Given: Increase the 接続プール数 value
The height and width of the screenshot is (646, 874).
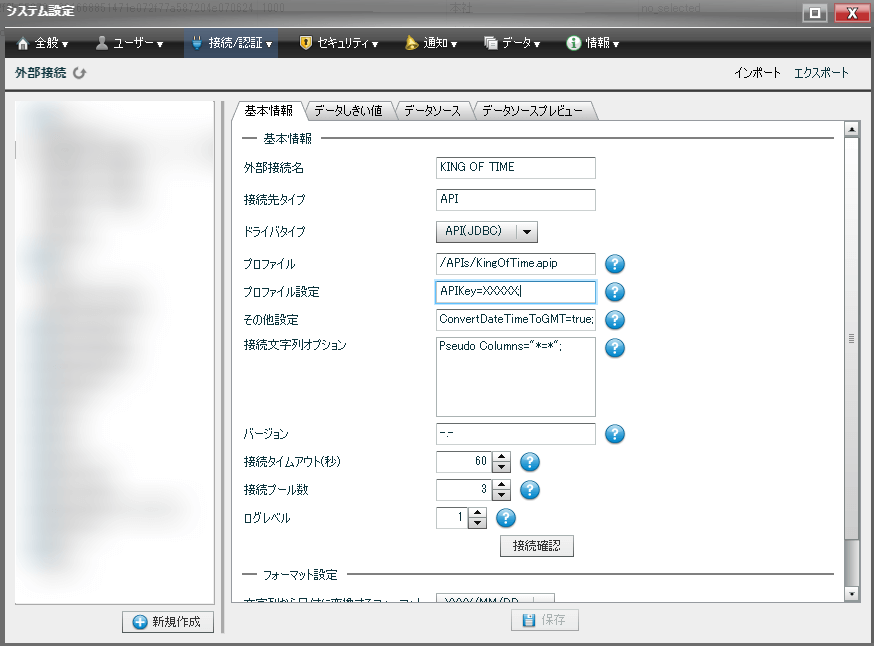Looking at the screenshot, I should pos(502,484).
